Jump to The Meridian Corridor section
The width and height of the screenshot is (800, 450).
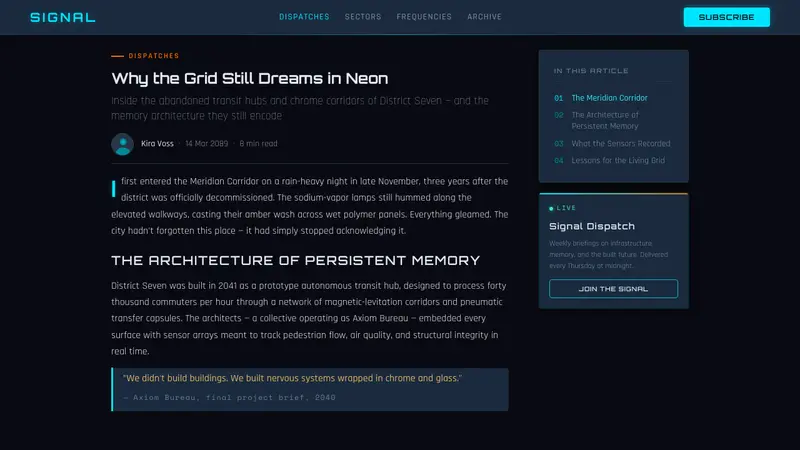click(609, 98)
